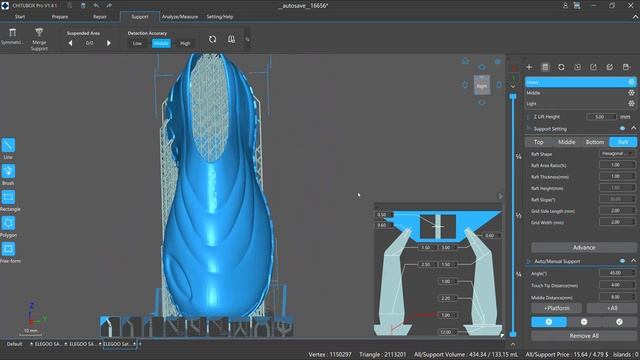Click the Right face of view cube
Image resolution: width=640 pixels, height=360 pixels.
pos(482,86)
